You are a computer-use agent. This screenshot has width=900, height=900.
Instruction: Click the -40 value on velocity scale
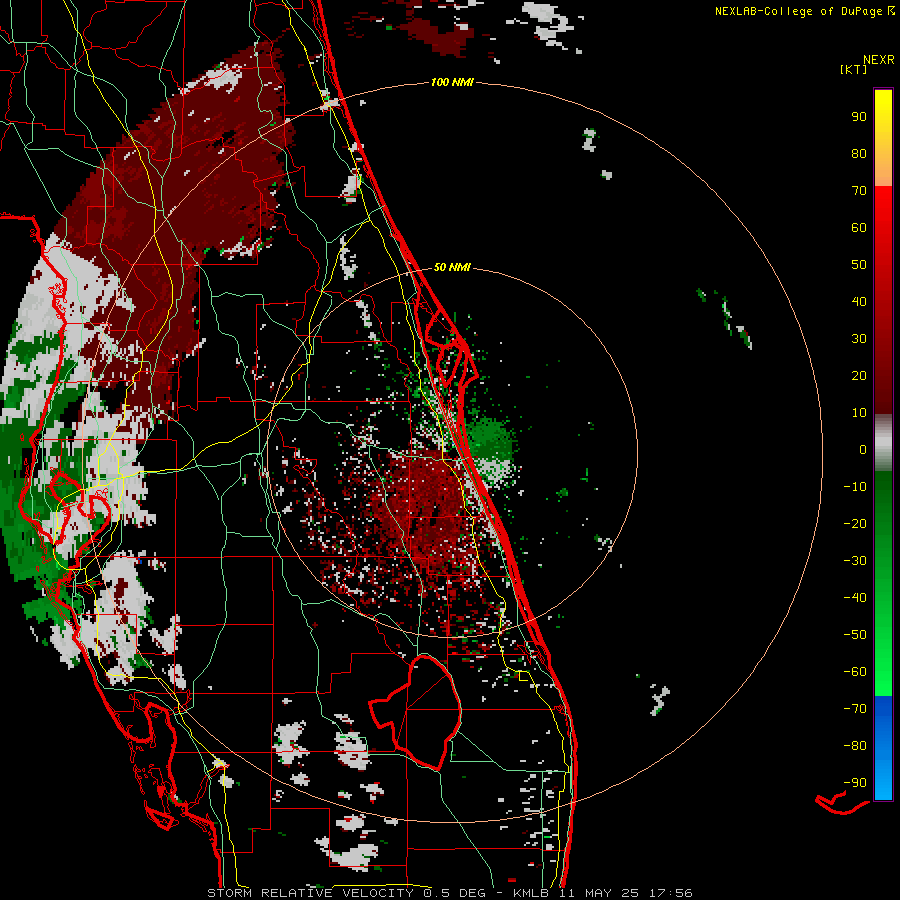point(855,598)
